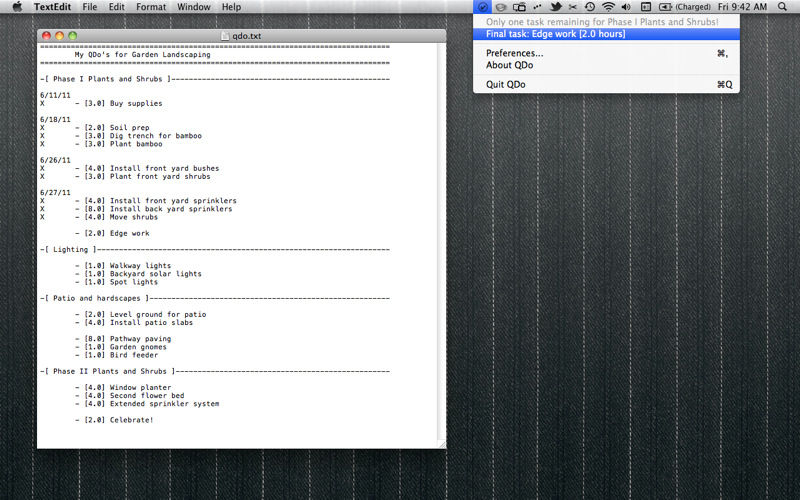800x500 pixels.
Task: Open Time Machine clock icon
Action: coord(590,7)
